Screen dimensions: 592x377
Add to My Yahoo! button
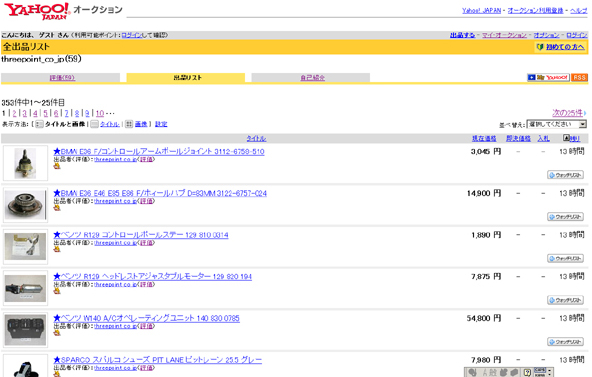pyautogui.click(x=548, y=77)
